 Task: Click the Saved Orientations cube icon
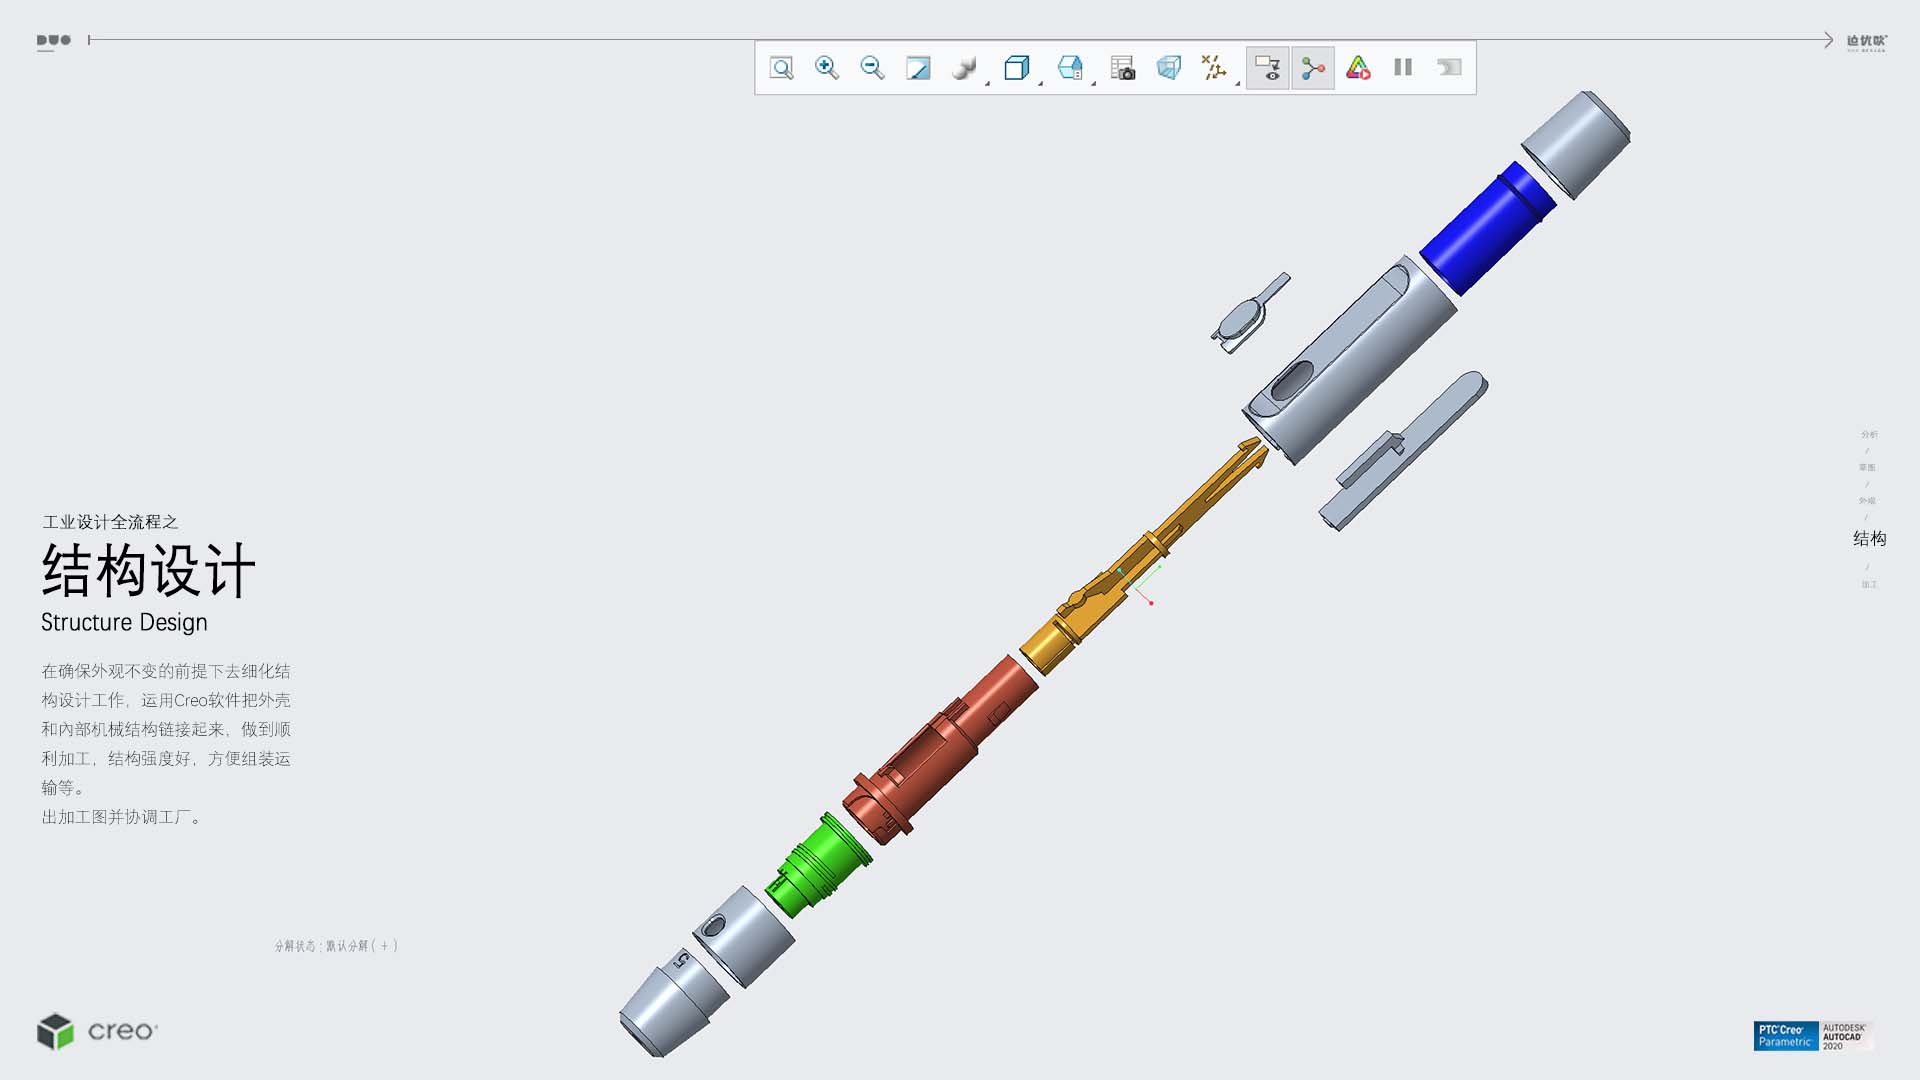click(1016, 68)
